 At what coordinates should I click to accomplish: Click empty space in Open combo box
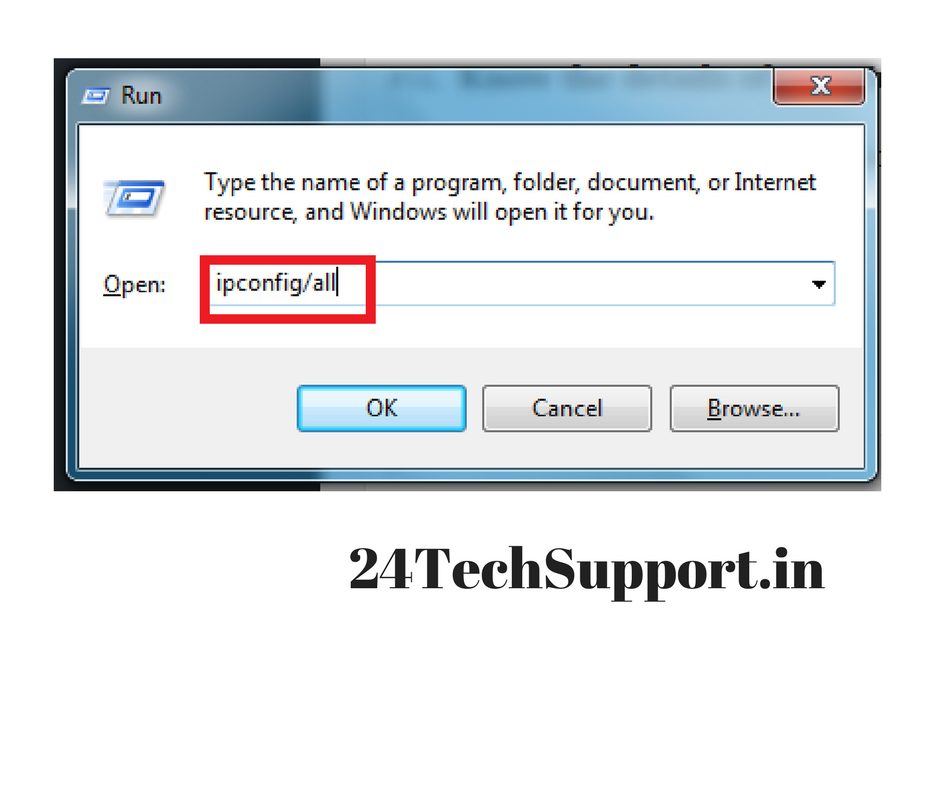click(x=588, y=284)
